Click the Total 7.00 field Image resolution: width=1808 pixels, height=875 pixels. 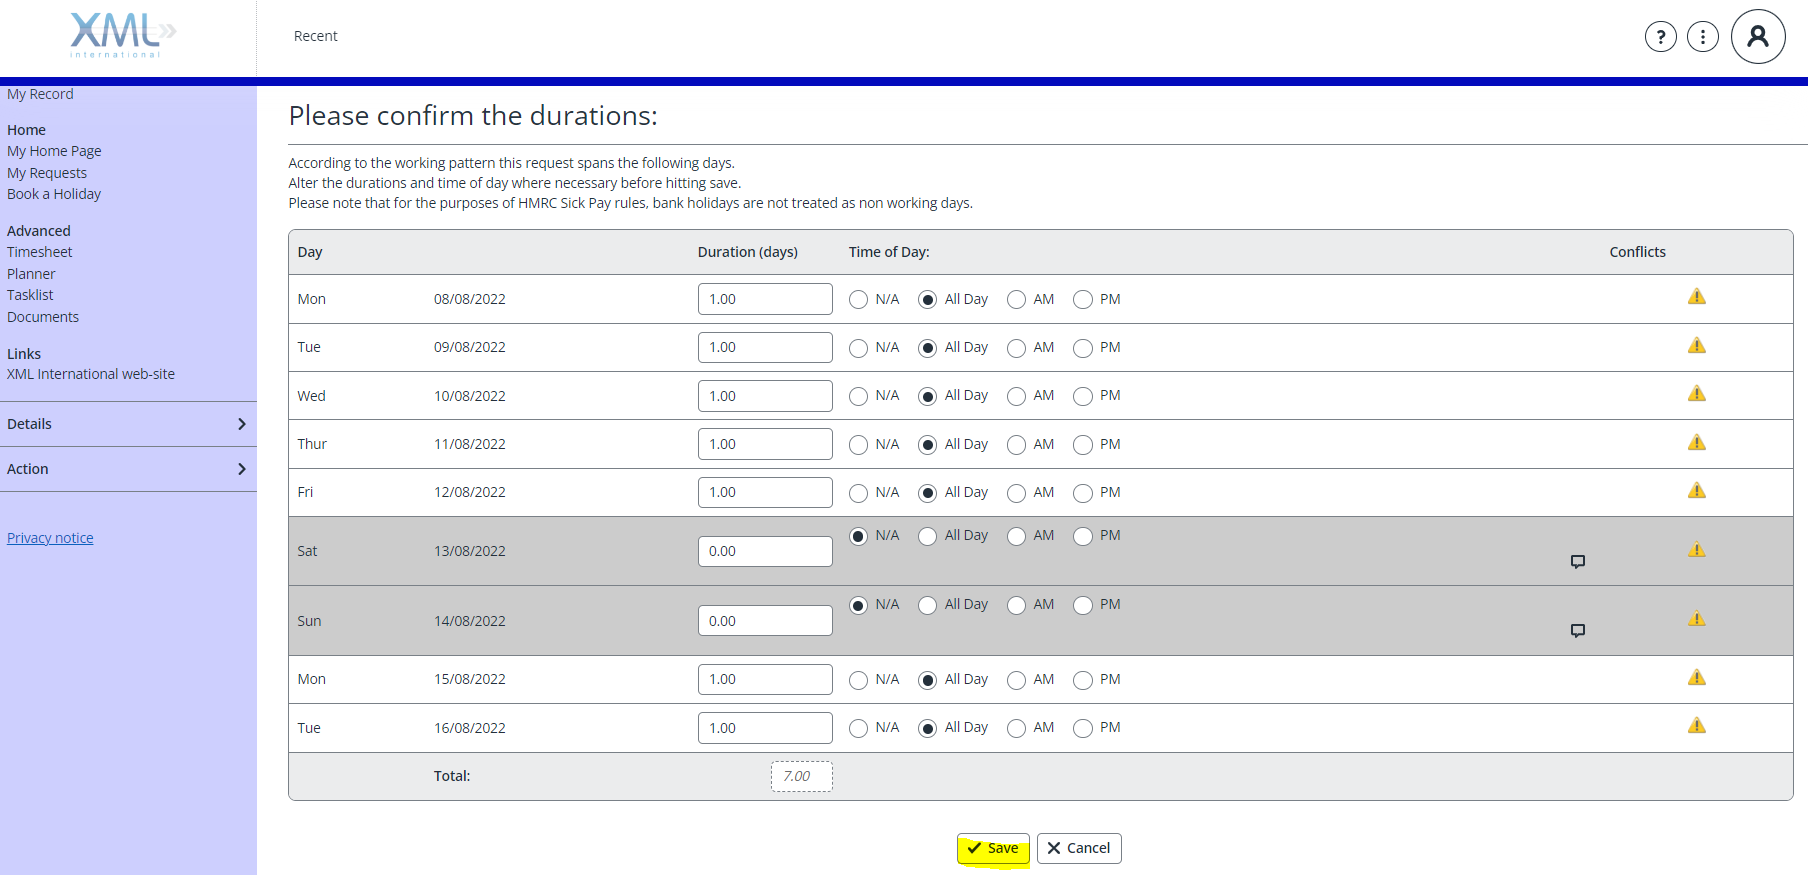coord(802,776)
